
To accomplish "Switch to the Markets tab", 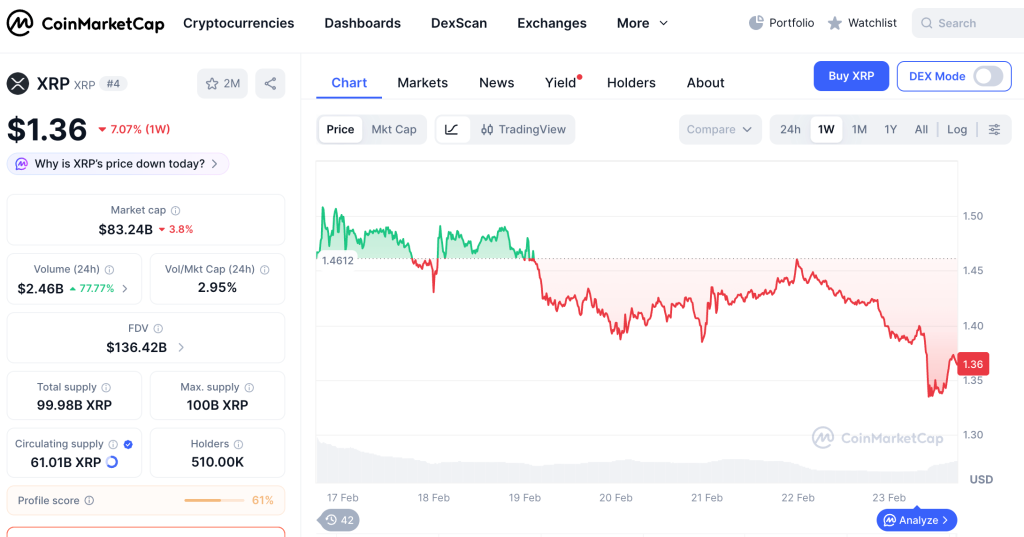I will 423,83.
